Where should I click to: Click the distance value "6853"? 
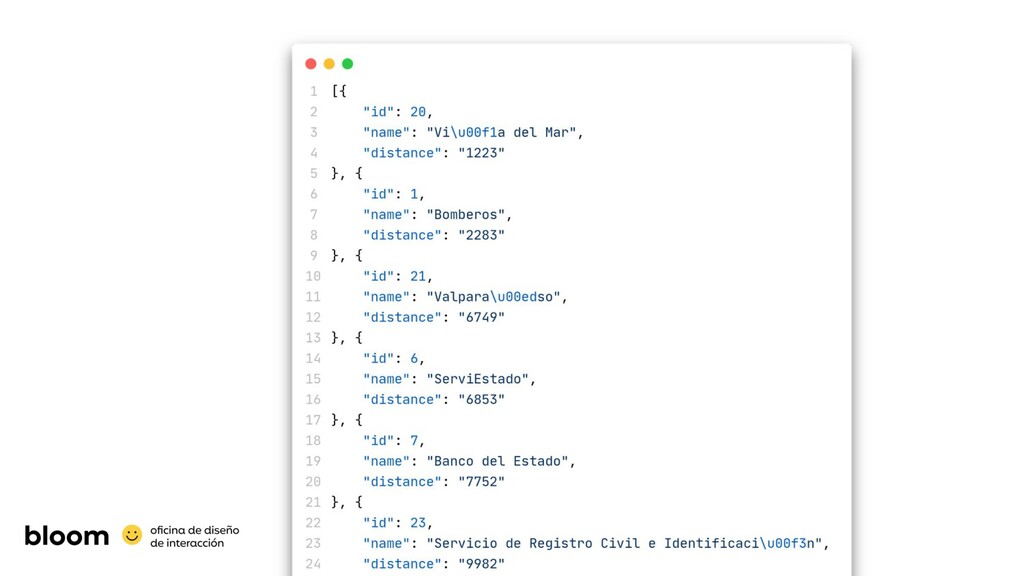tap(481, 400)
